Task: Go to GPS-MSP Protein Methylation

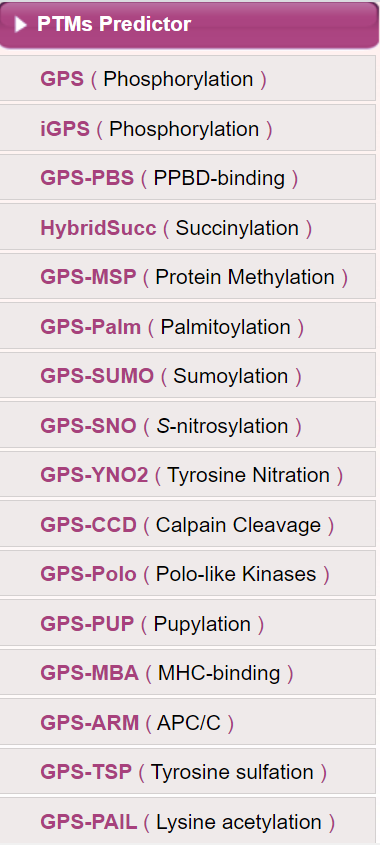Action: 187,276
